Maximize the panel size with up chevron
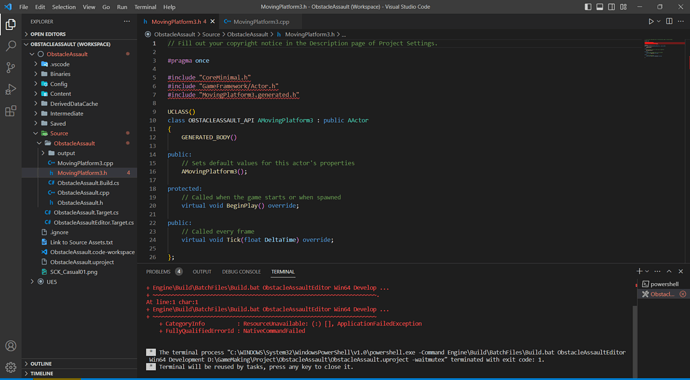This screenshot has height=380, width=690. point(669,271)
